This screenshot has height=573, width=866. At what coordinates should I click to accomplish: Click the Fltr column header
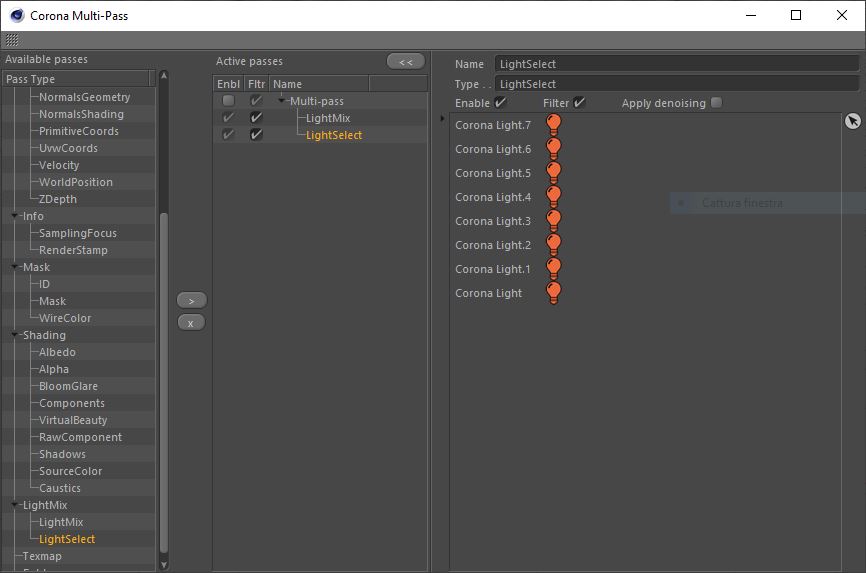256,84
